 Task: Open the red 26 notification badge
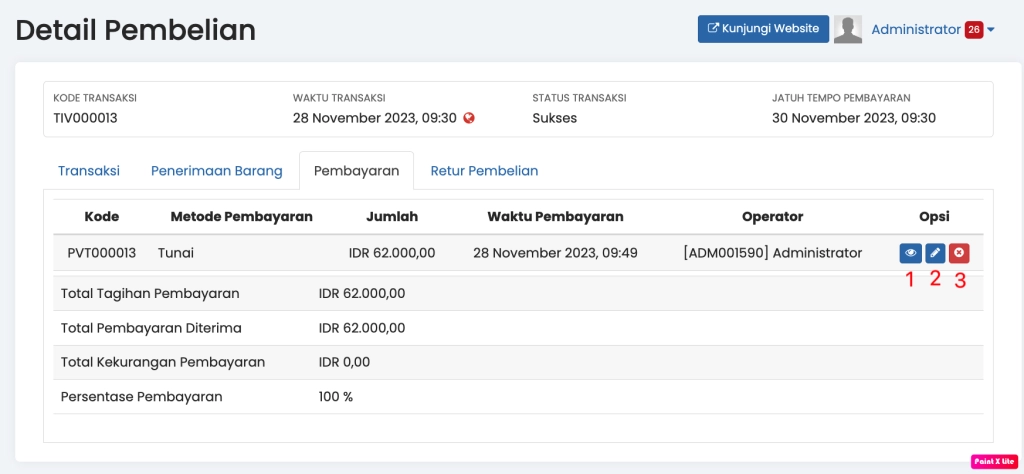click(x=974, y=29)
